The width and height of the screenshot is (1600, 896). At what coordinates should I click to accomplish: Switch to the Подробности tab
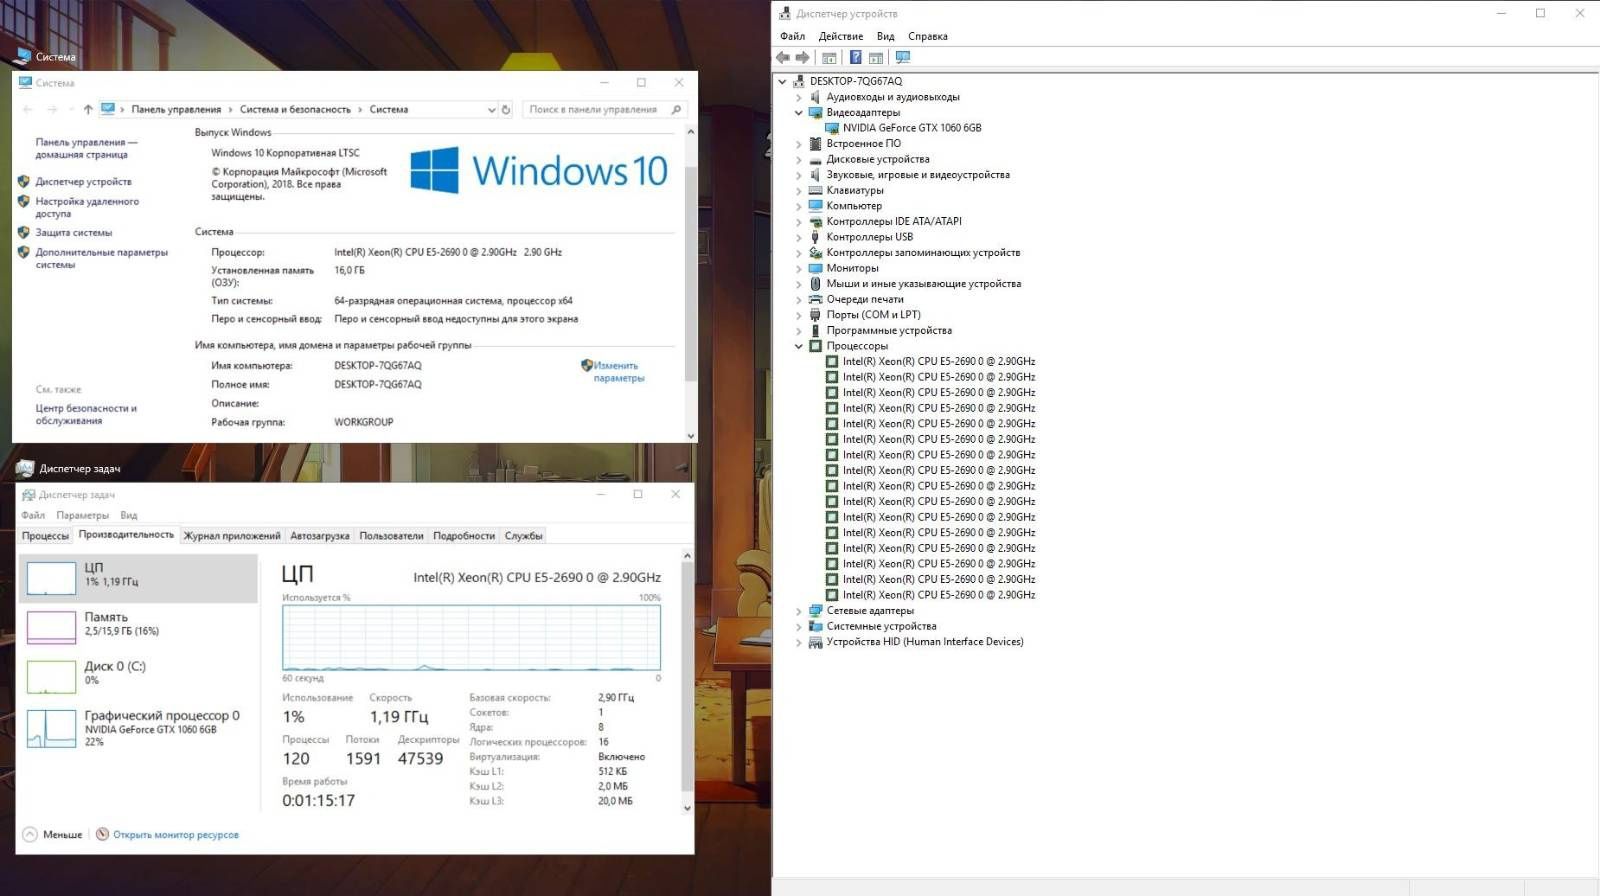464,536
